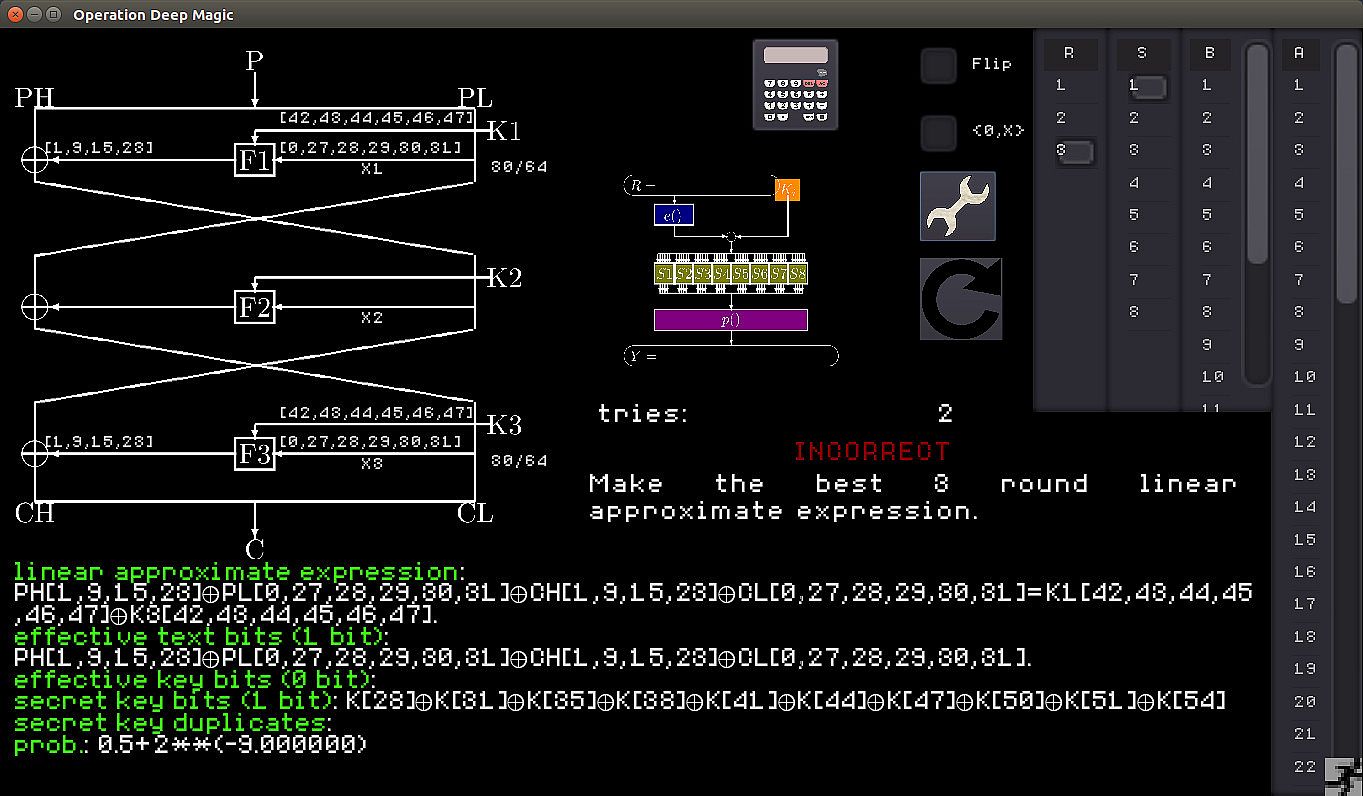The height and width of the screenshot is (796, 1363).
Task: Select 5 in the S column
Action: tap(1134, 215)
